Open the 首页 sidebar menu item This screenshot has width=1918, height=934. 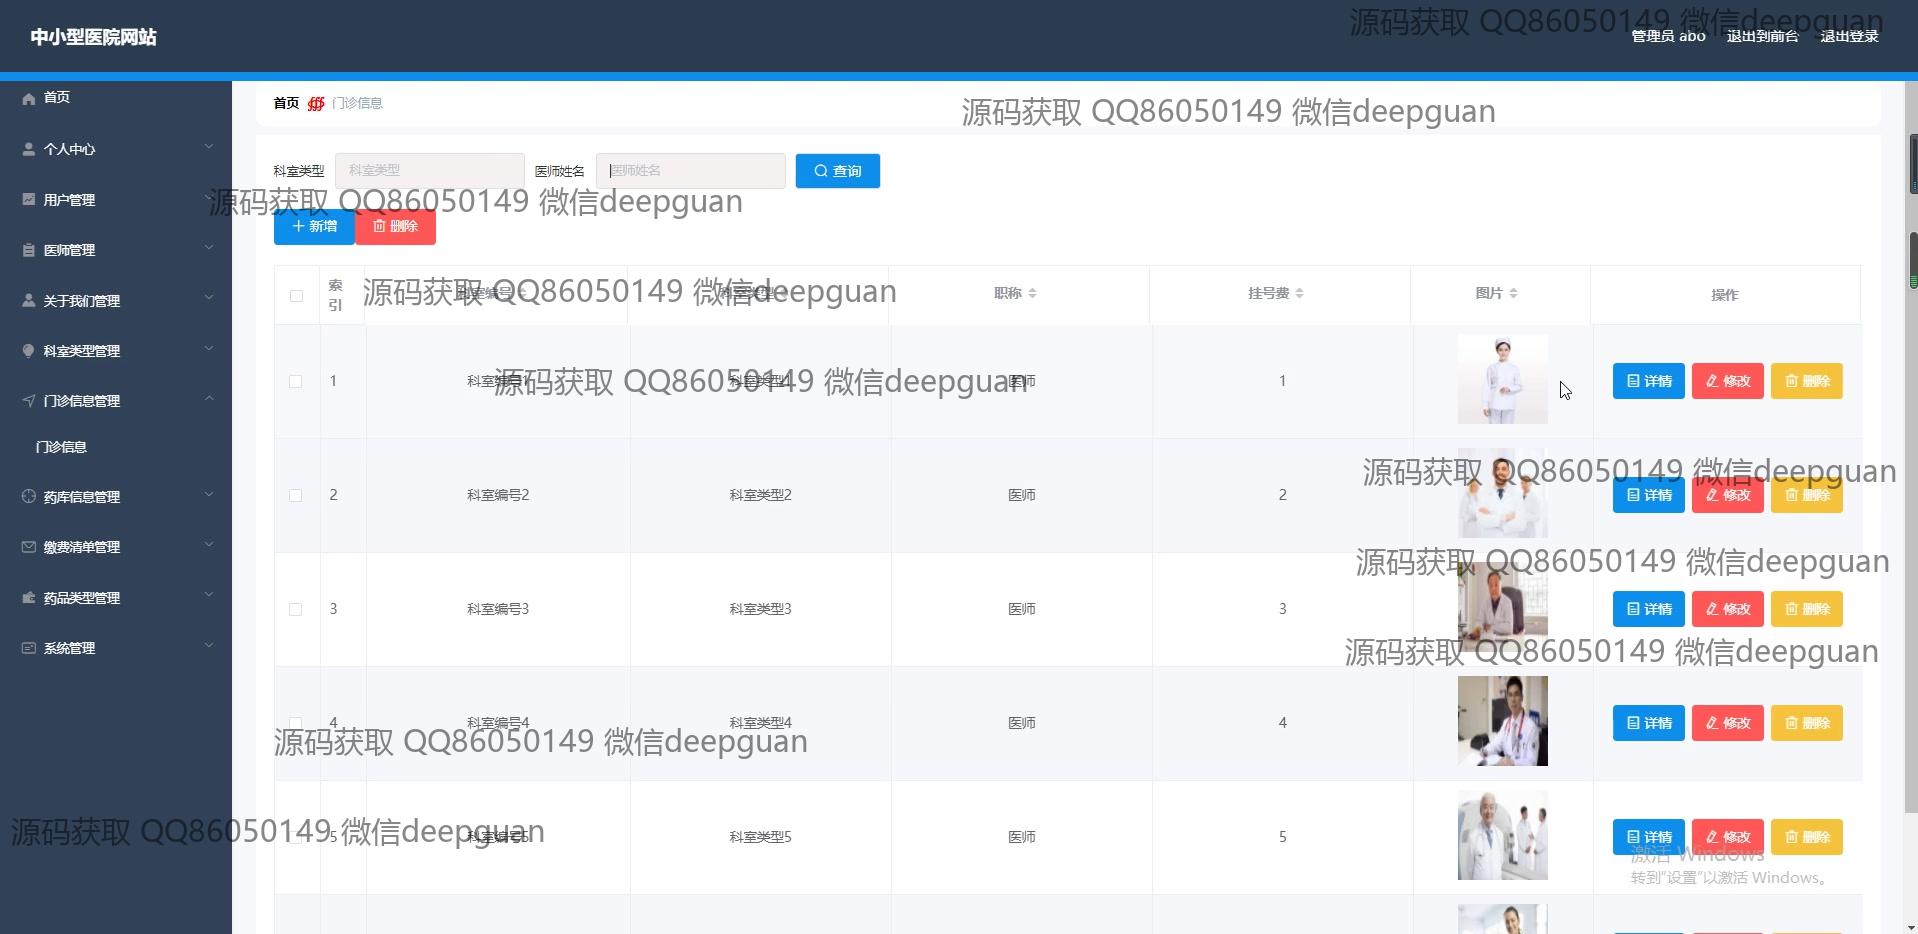pos(116,98)
